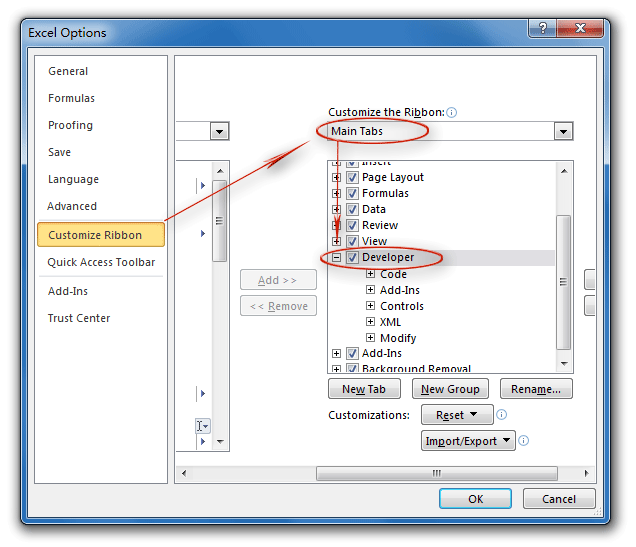The height and width of the screenshot is (547, 636).
Task: Open the Formulas options category in sidebar
Action: [x=71, y=98]
